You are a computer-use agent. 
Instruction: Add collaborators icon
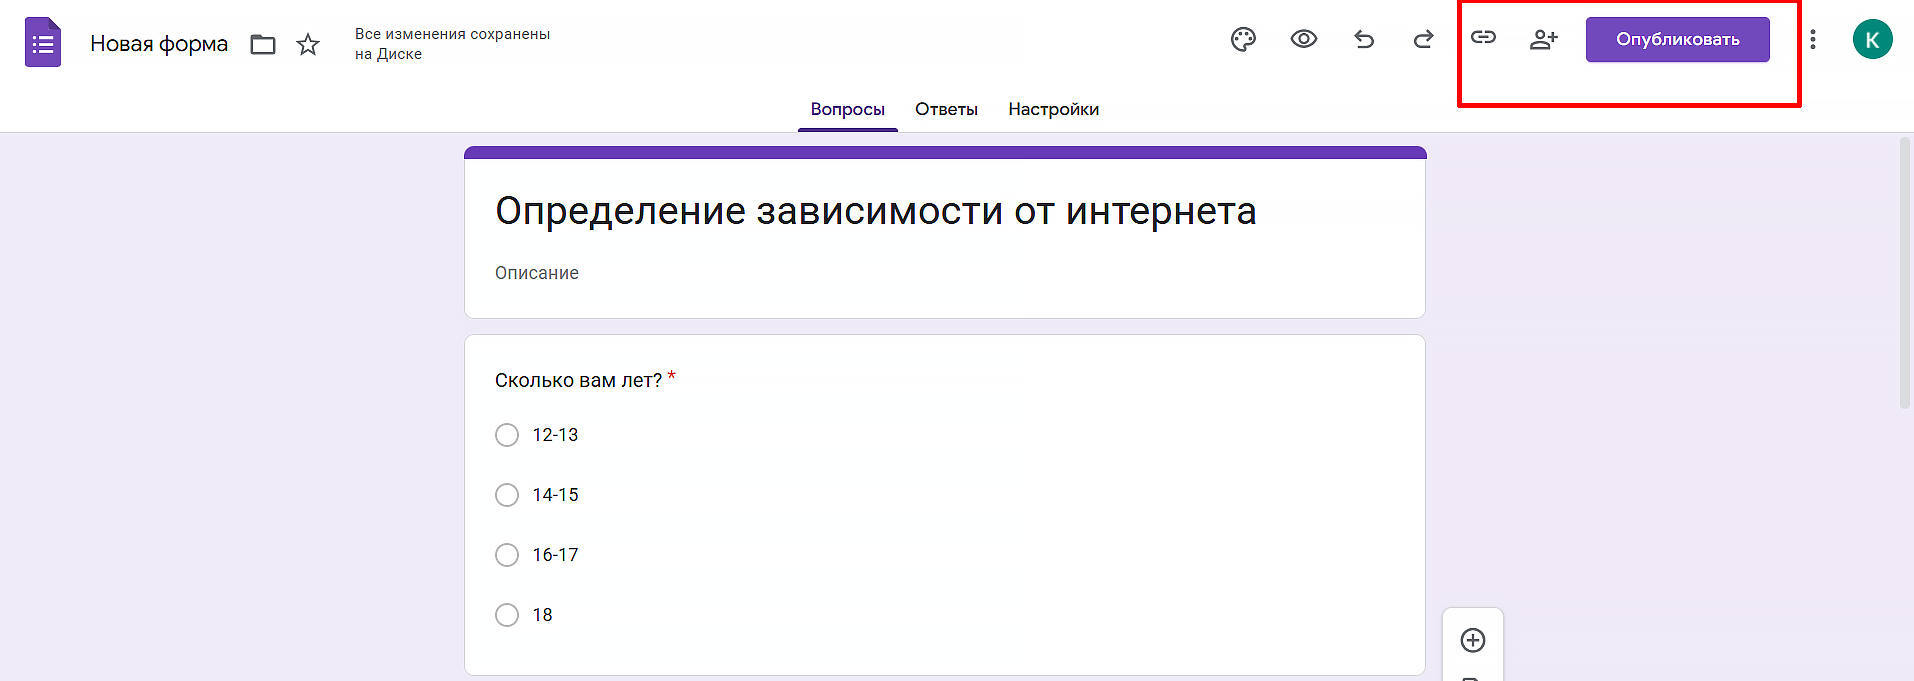(x=1544, y=39)
